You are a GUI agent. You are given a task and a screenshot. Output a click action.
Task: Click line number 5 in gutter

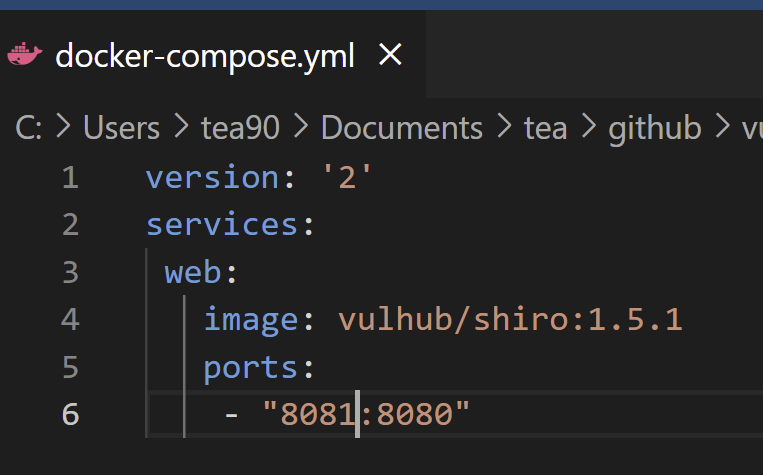click(x=71, y=367)
